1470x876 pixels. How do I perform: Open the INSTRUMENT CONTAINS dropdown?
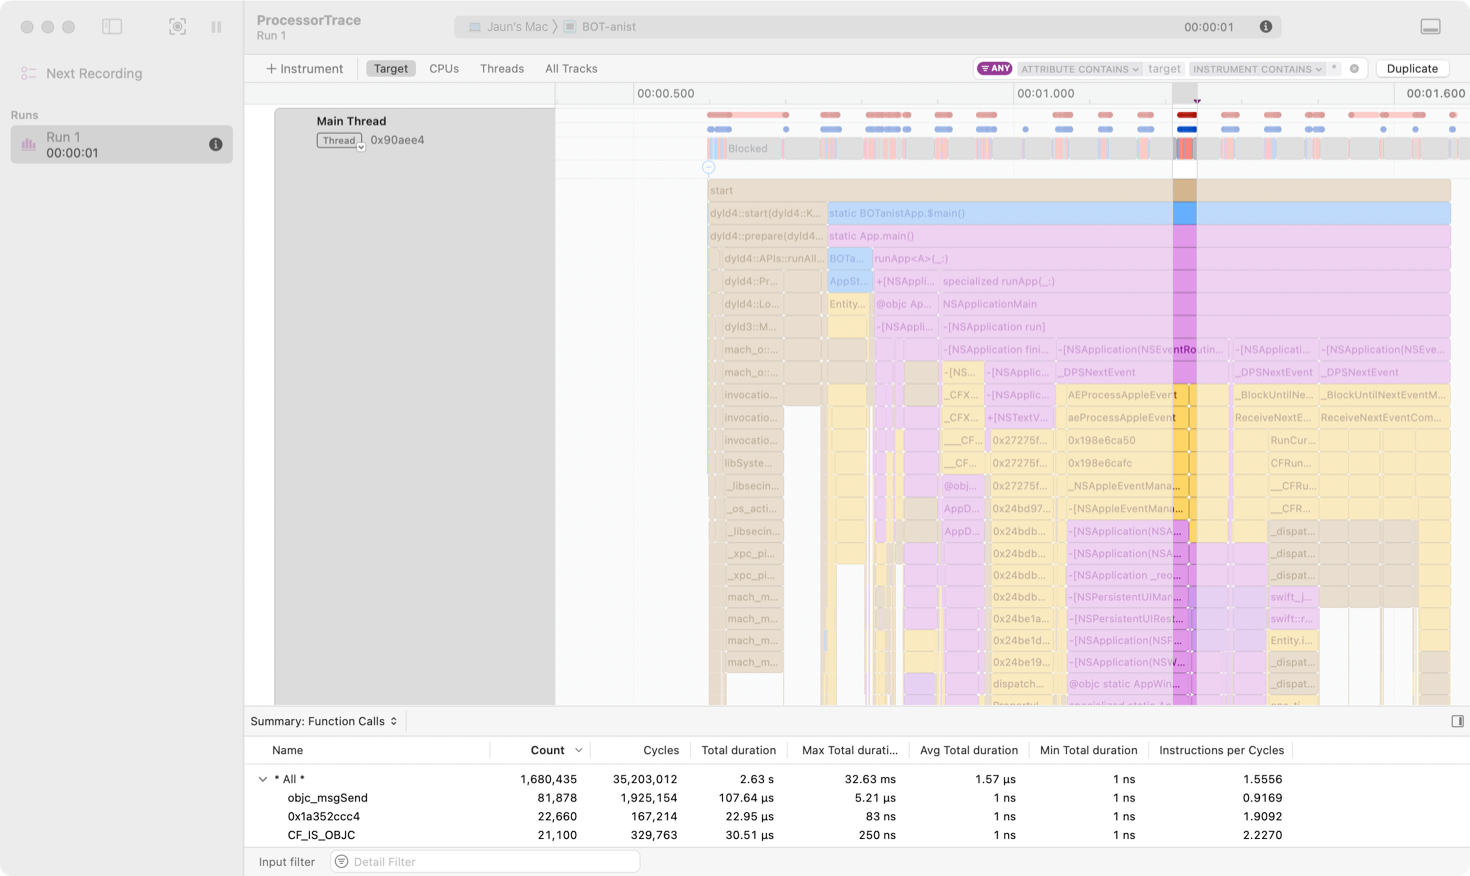click(x=1257, y=69)
